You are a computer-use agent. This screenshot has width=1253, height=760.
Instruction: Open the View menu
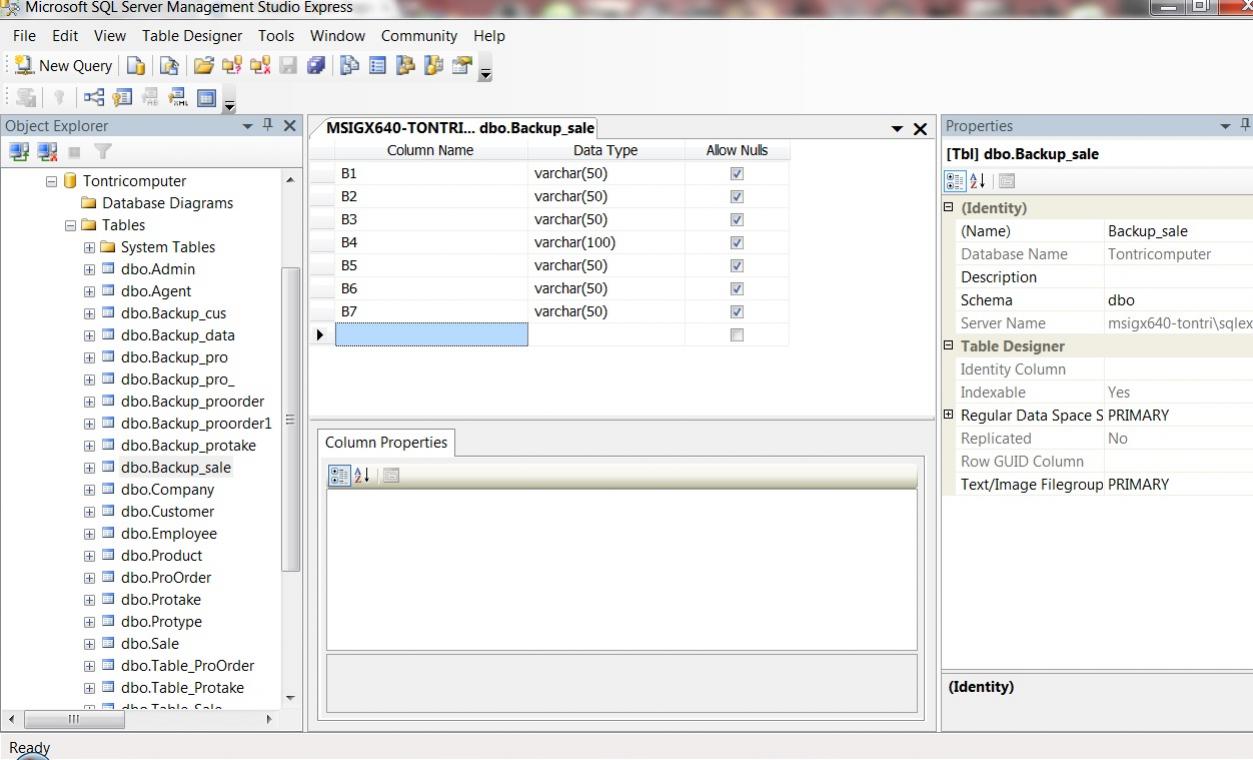[110, 35]
